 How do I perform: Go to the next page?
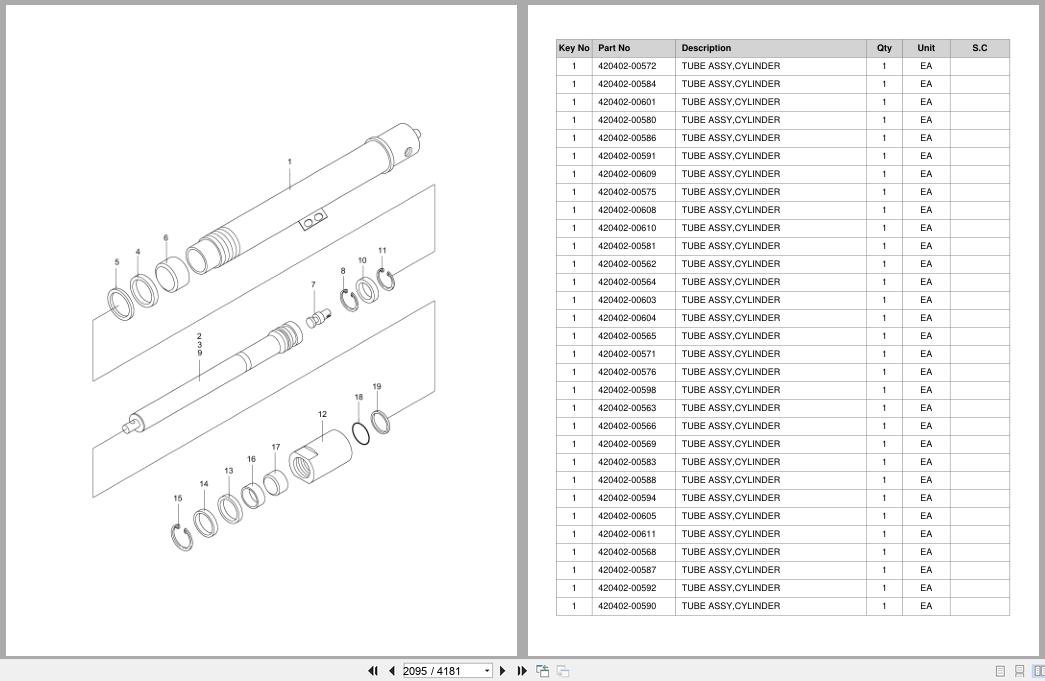[x=503, y=671]
